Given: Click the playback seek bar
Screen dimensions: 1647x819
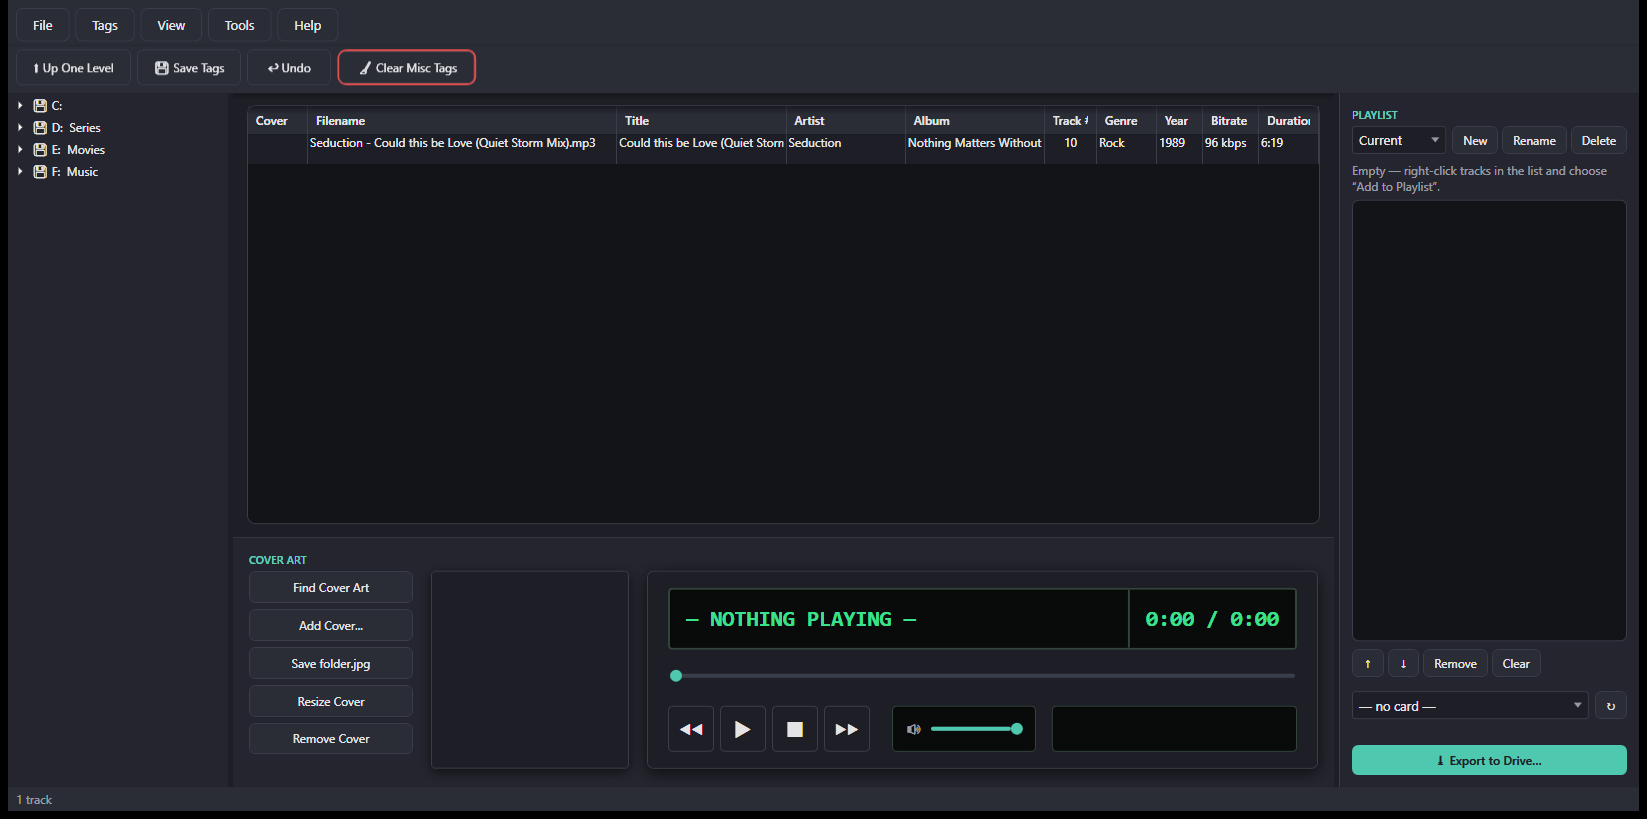Looking at the screenshot, I should tap(983, 676).
